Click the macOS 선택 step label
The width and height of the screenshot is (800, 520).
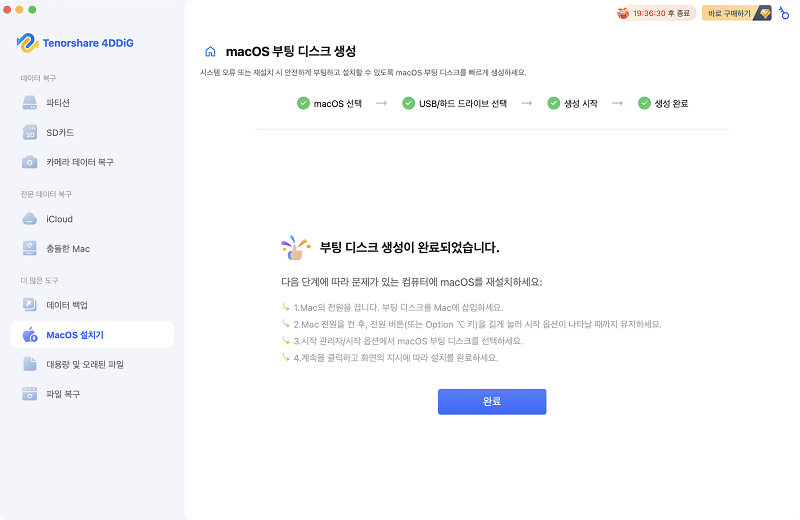point(337,104)
